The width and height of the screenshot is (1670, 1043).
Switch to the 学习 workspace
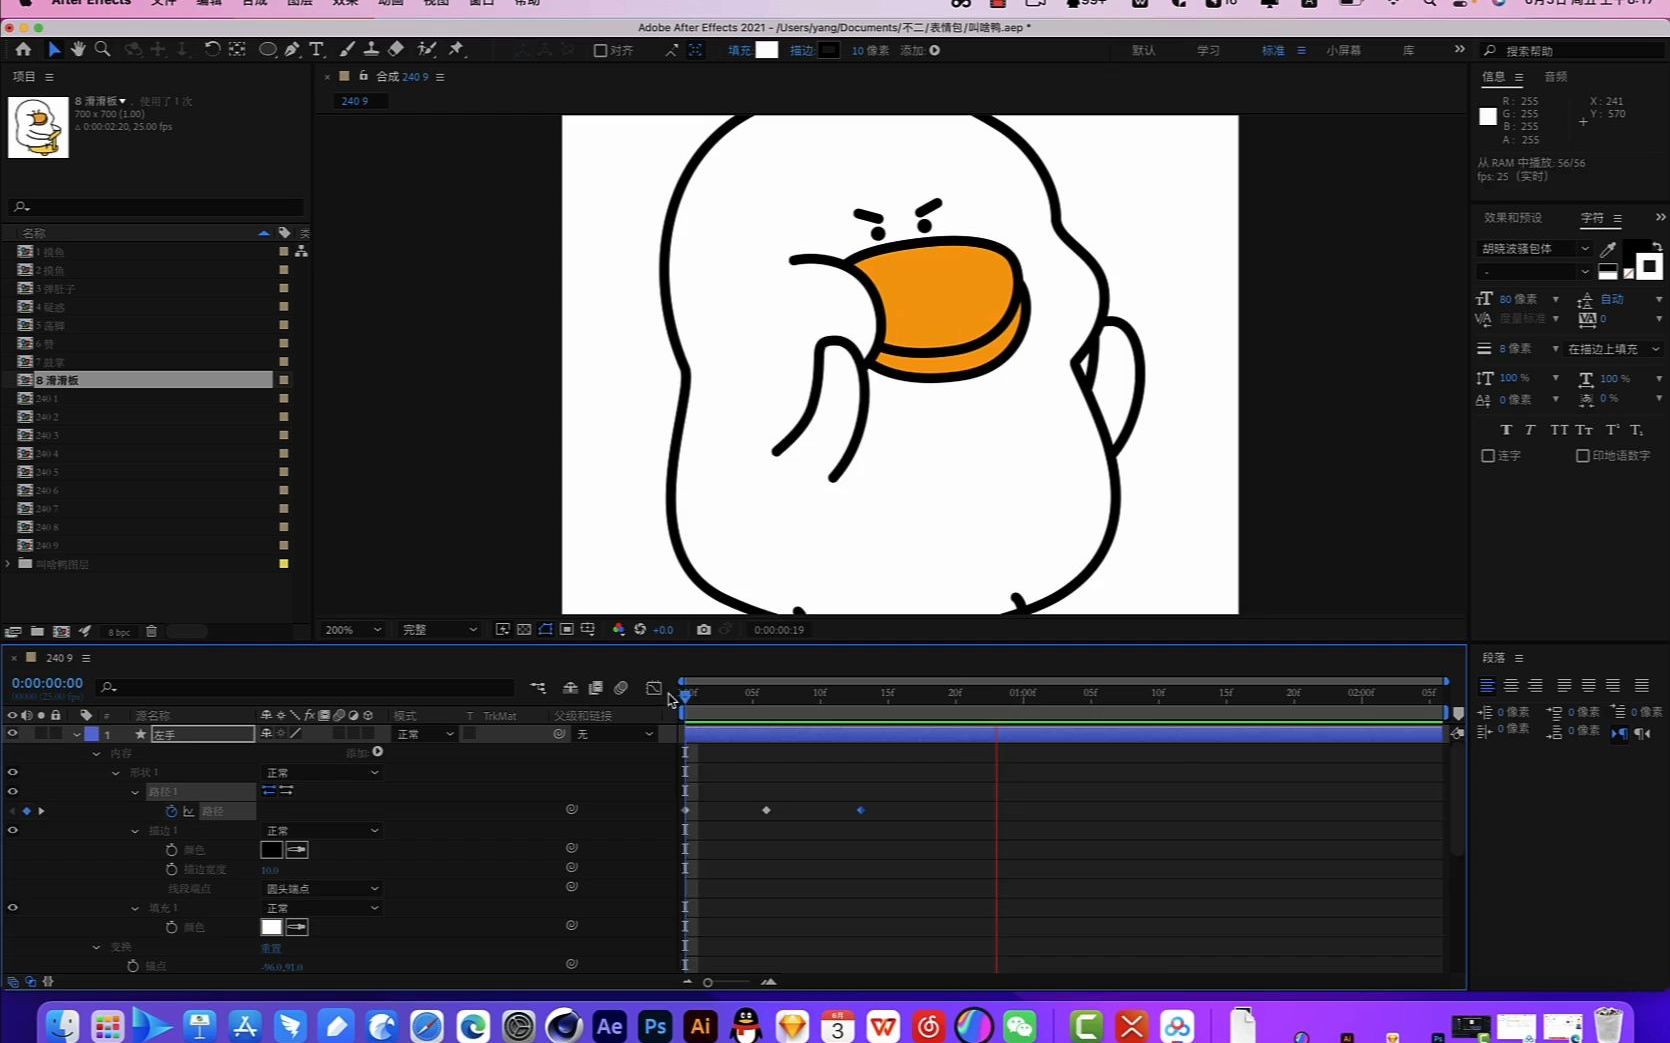point(1208,50)
